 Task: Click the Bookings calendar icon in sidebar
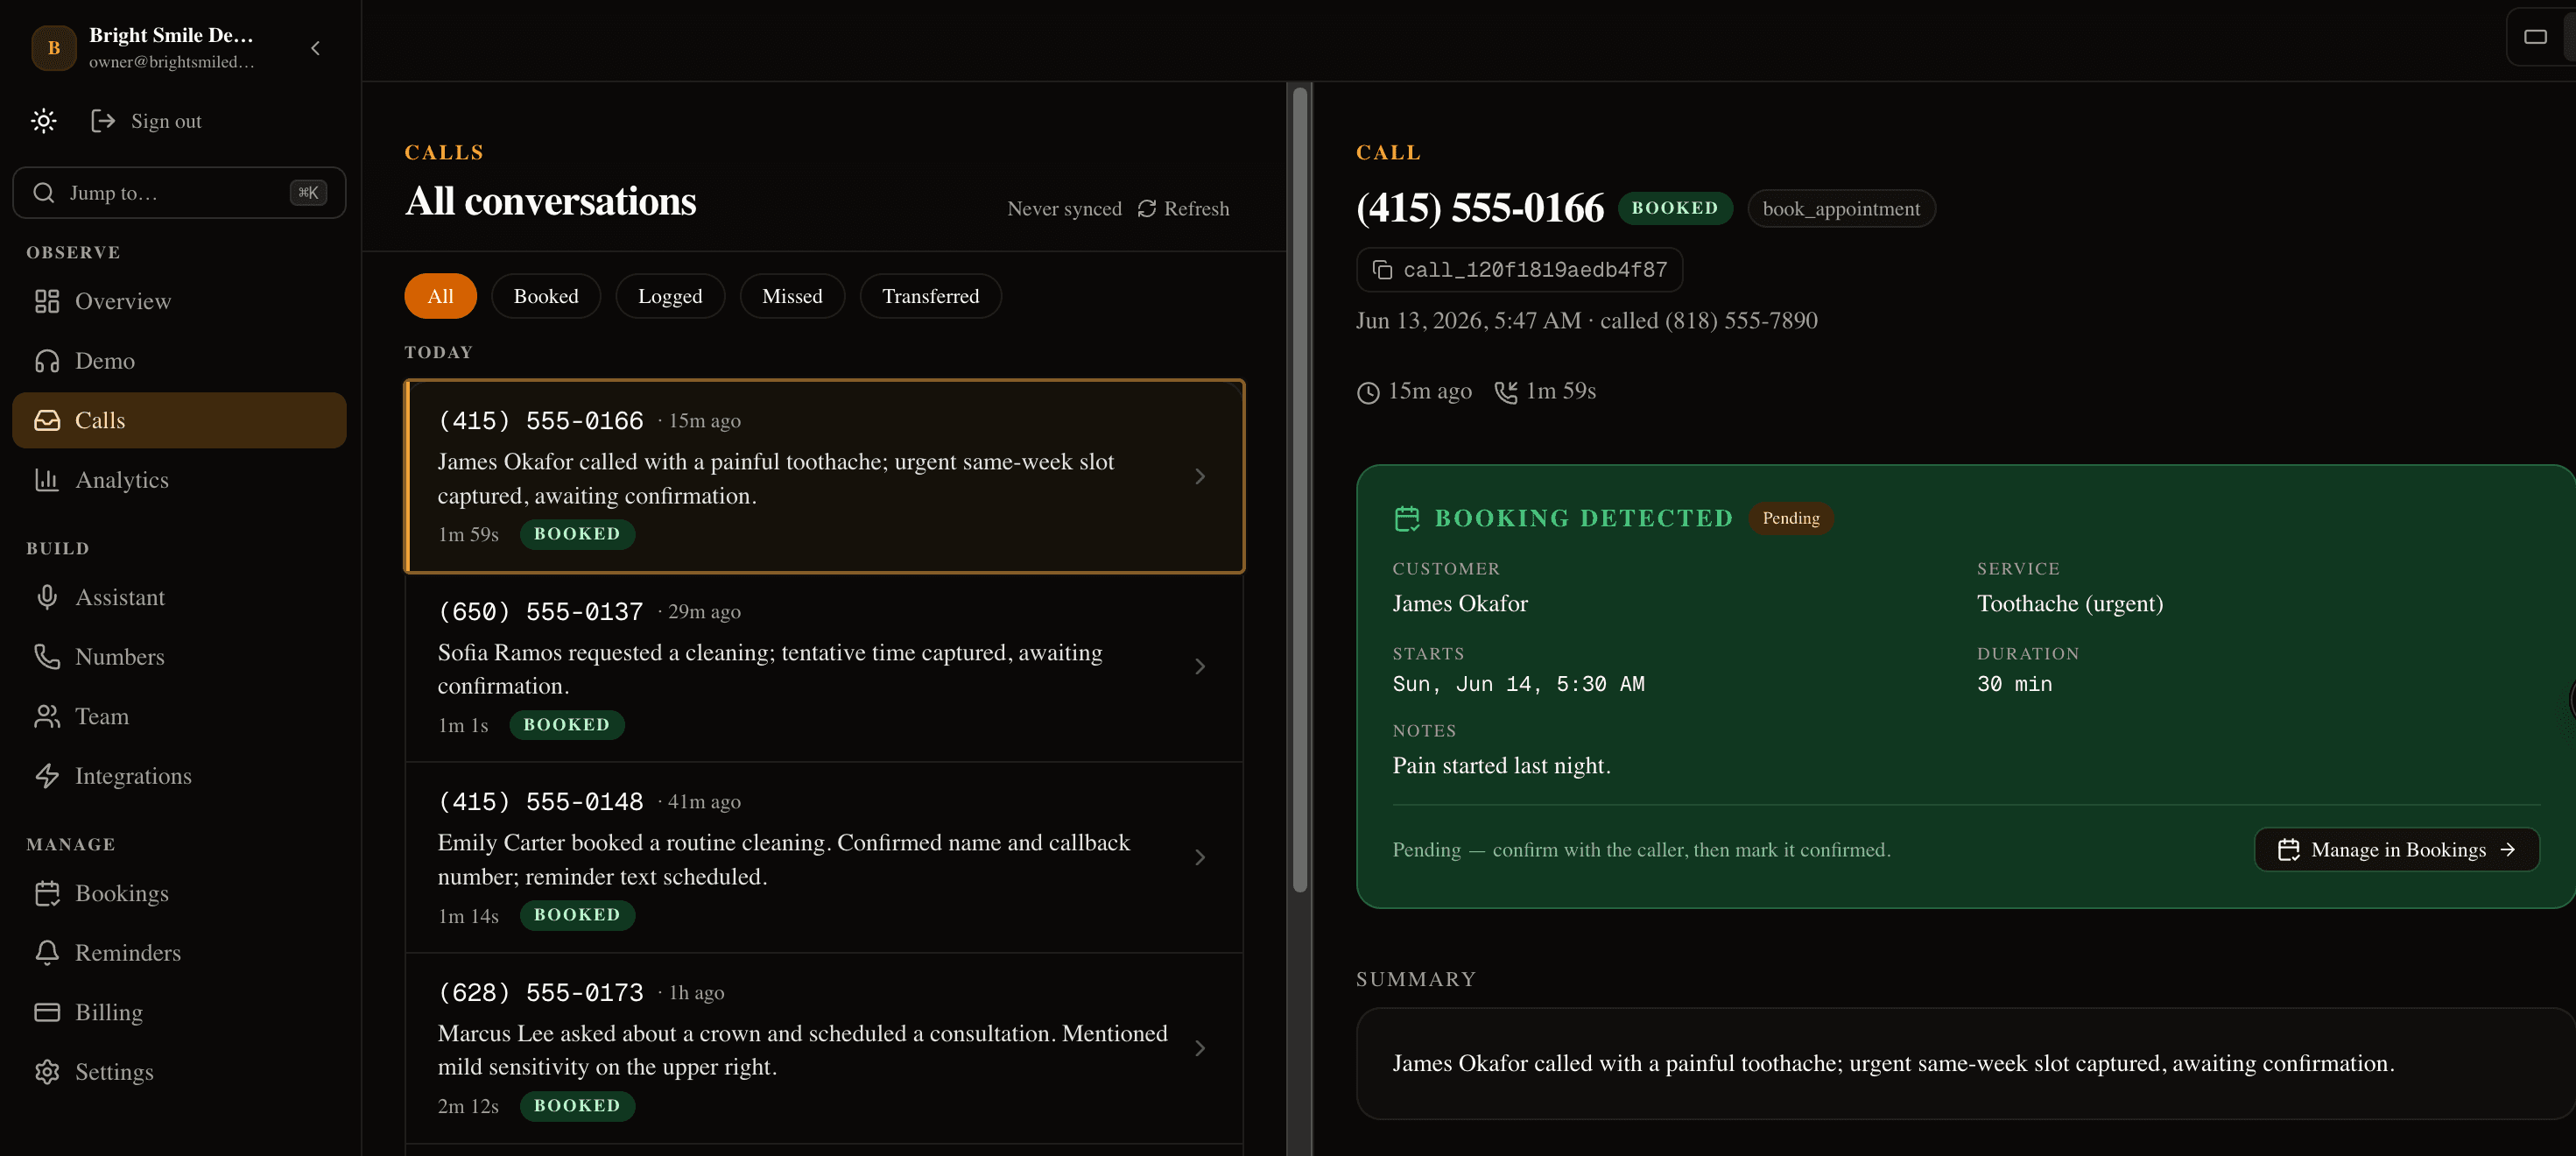point(47,893)
